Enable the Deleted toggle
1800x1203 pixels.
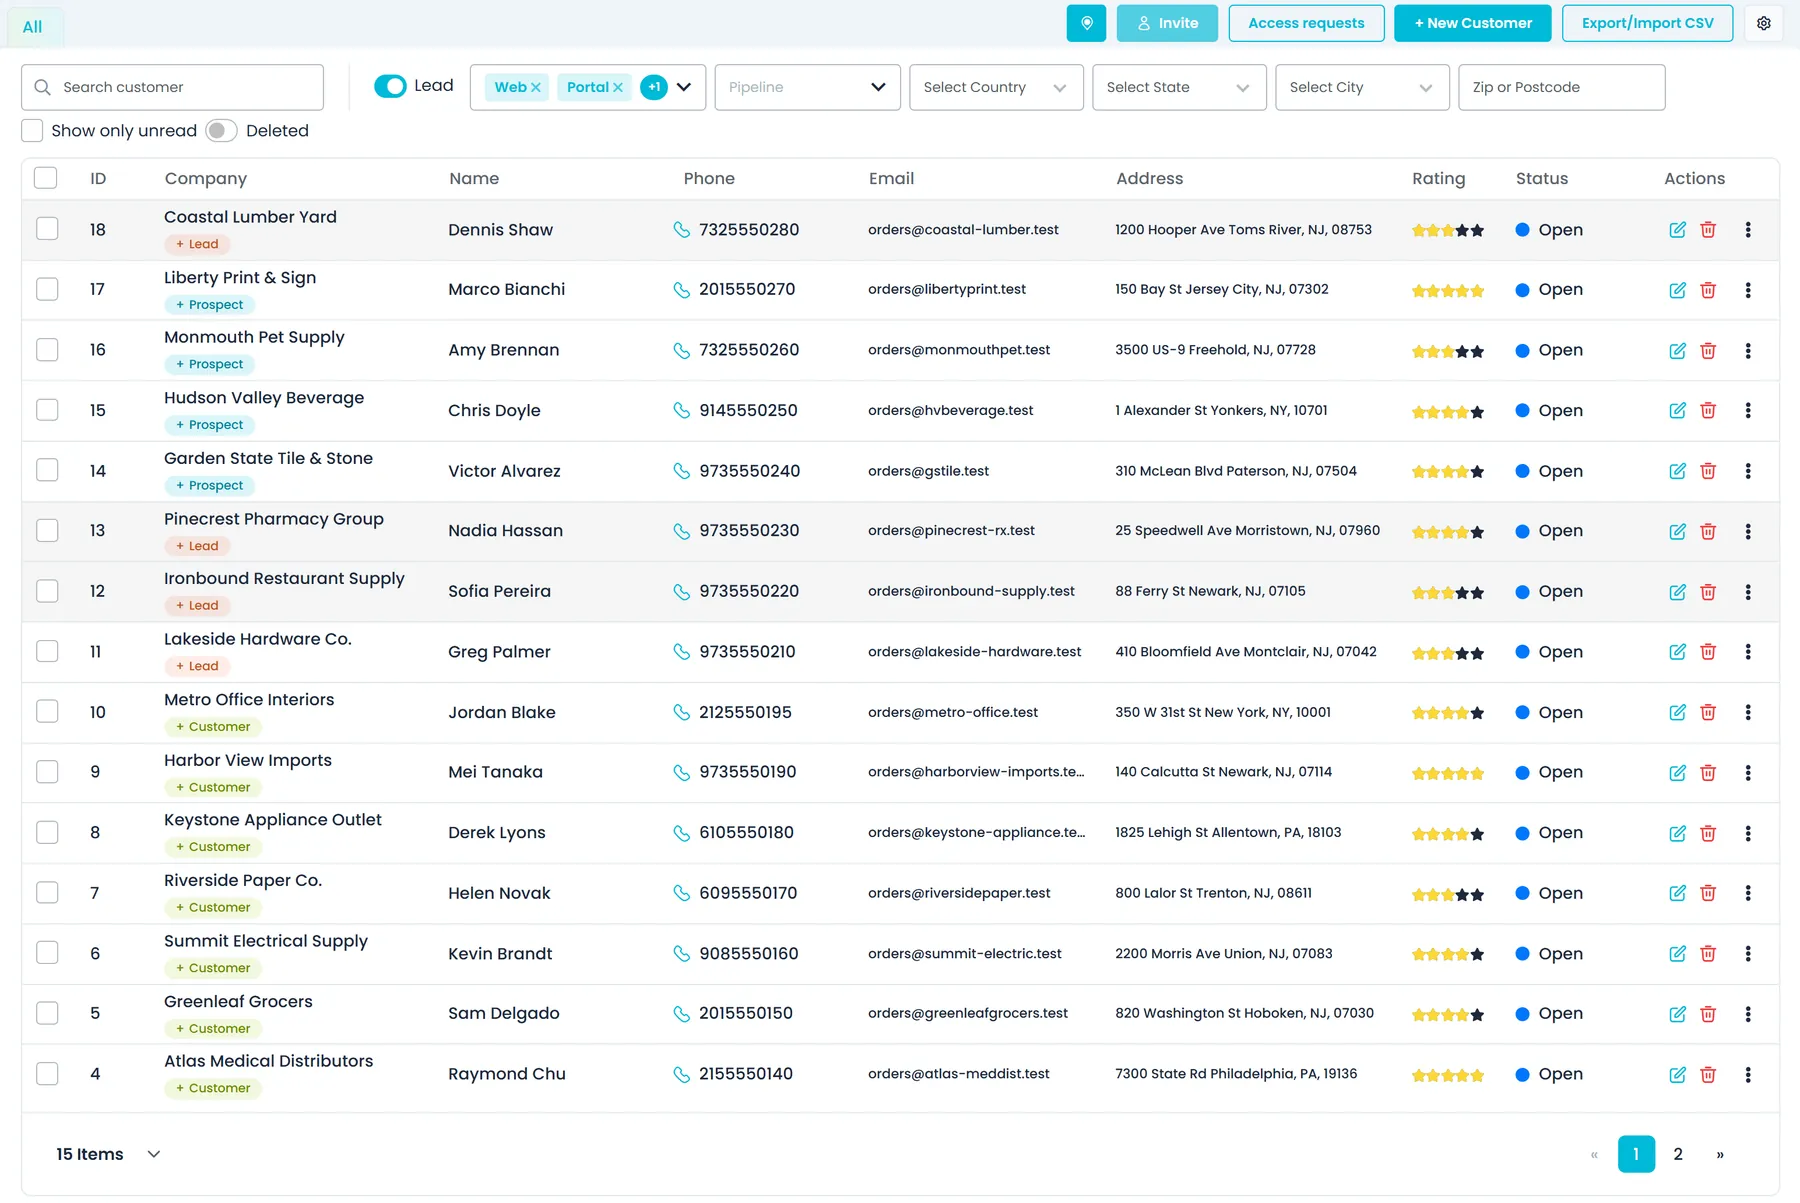[221, 131]
